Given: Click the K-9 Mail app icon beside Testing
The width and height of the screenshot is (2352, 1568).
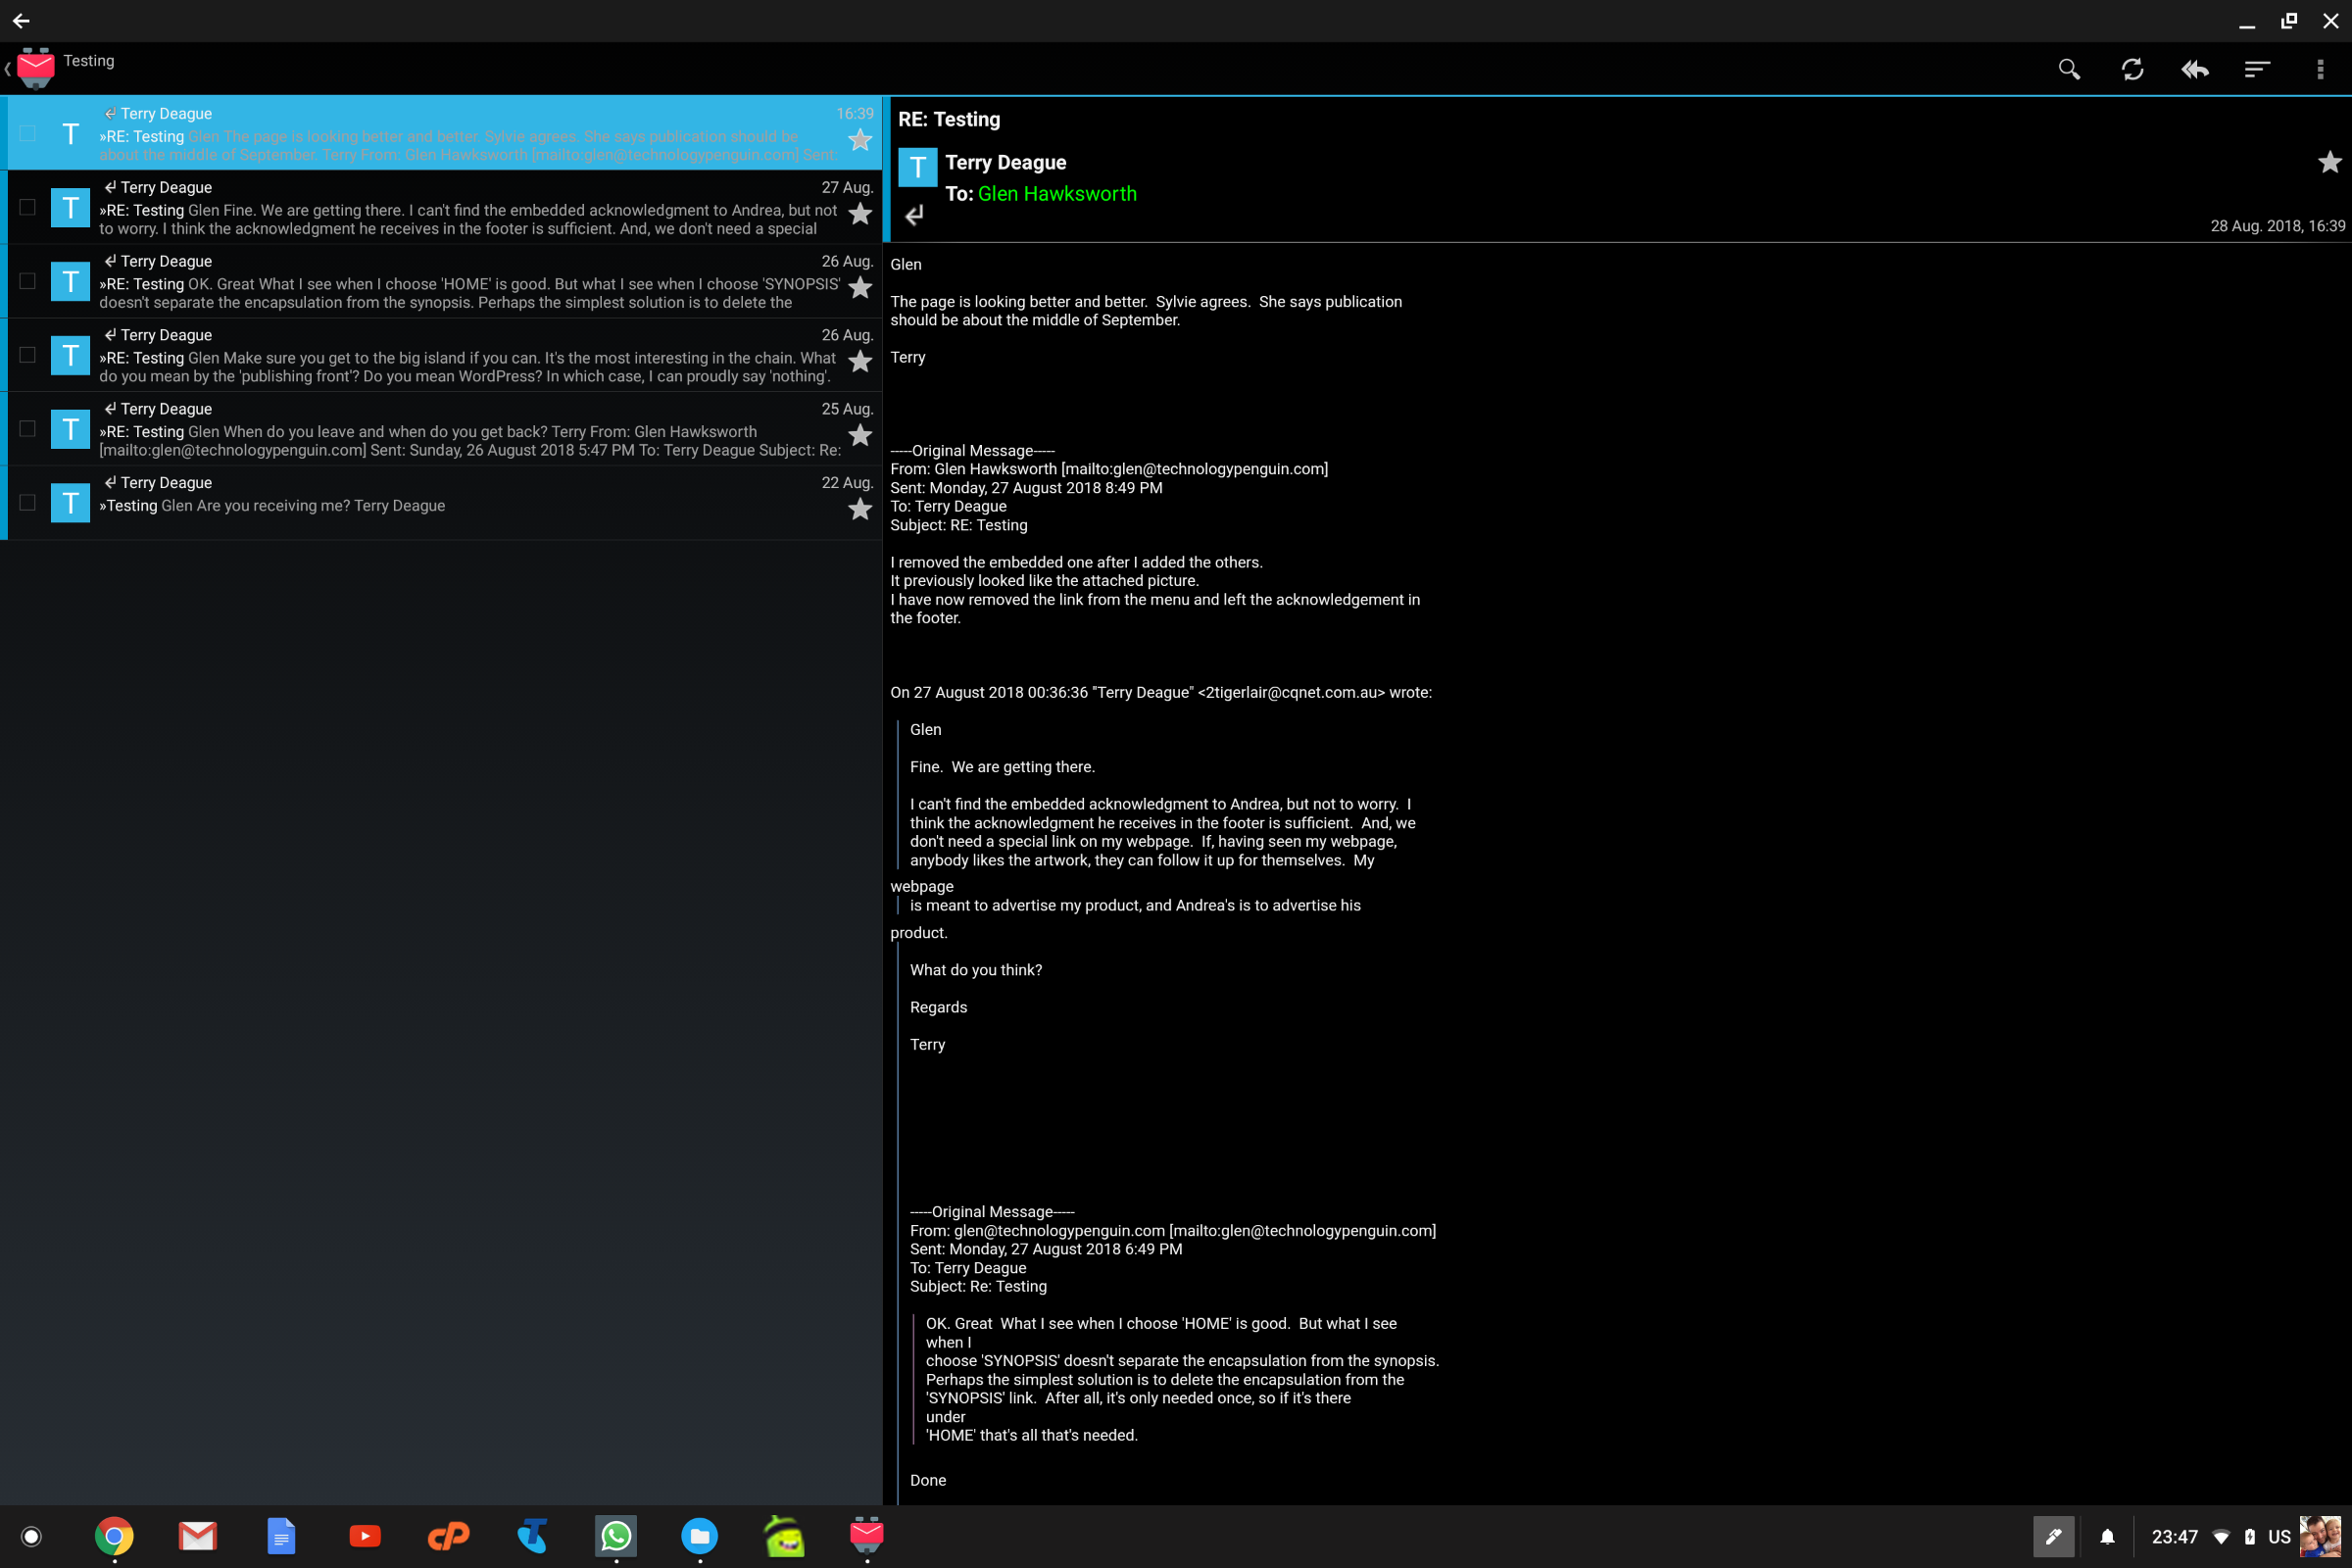Looking at the screenshot, I should (36, 68).
